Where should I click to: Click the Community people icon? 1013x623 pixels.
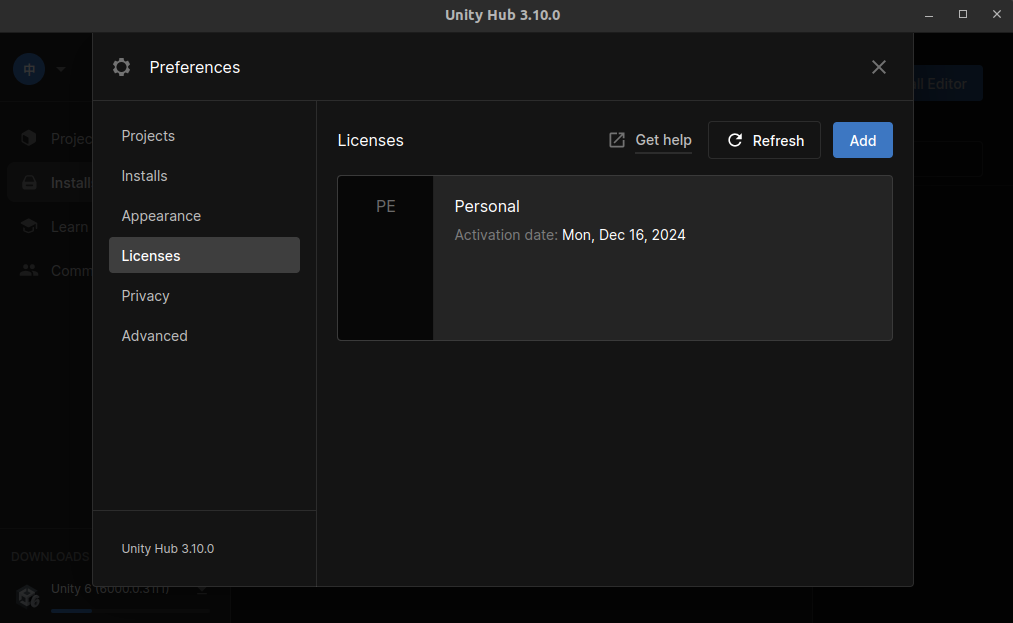[29, 270]
